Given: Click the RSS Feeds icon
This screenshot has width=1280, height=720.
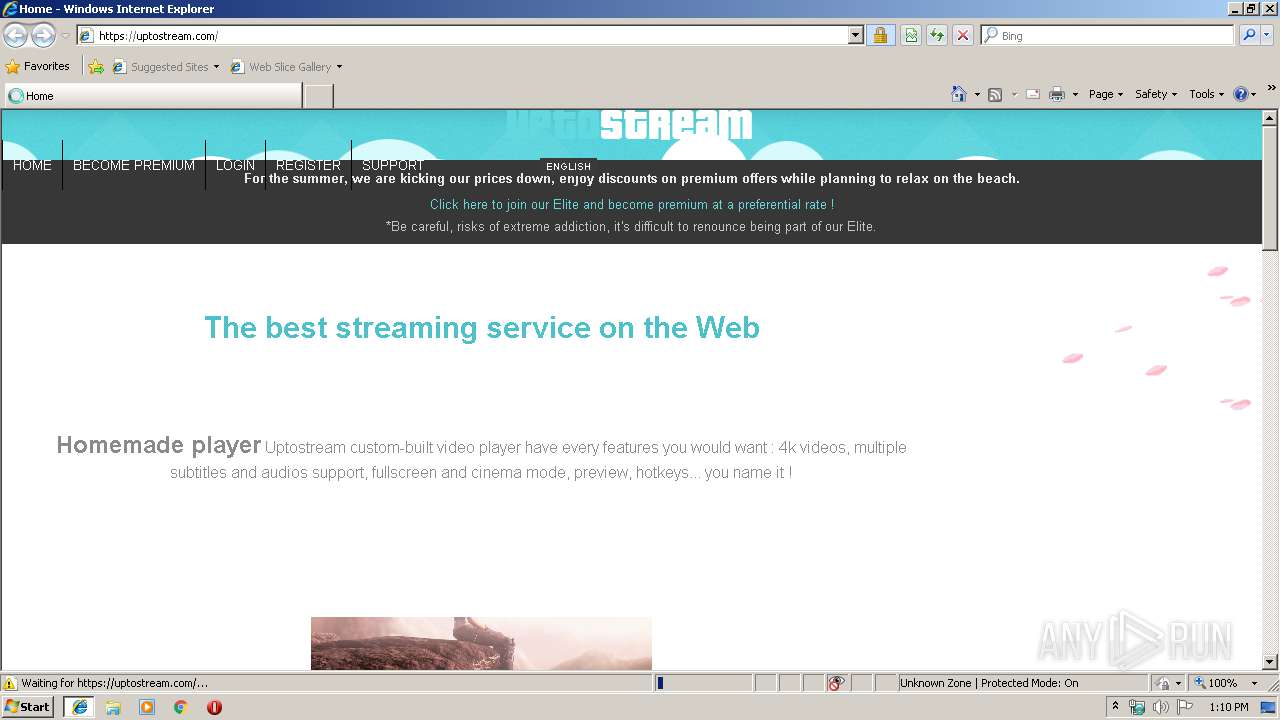Looking at the screenshot, I should coord(995,94).
